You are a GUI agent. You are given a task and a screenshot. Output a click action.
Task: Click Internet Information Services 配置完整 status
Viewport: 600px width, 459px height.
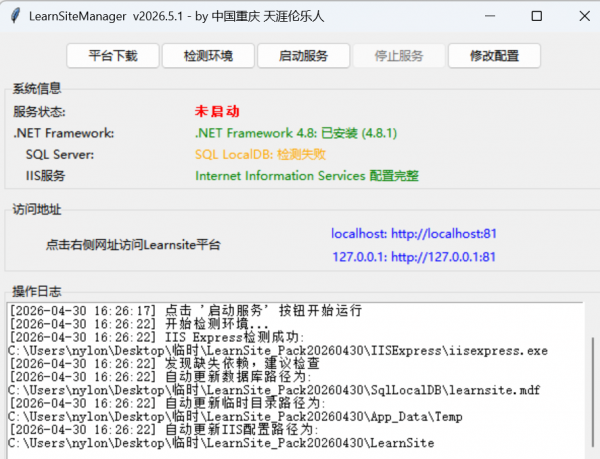307,176
